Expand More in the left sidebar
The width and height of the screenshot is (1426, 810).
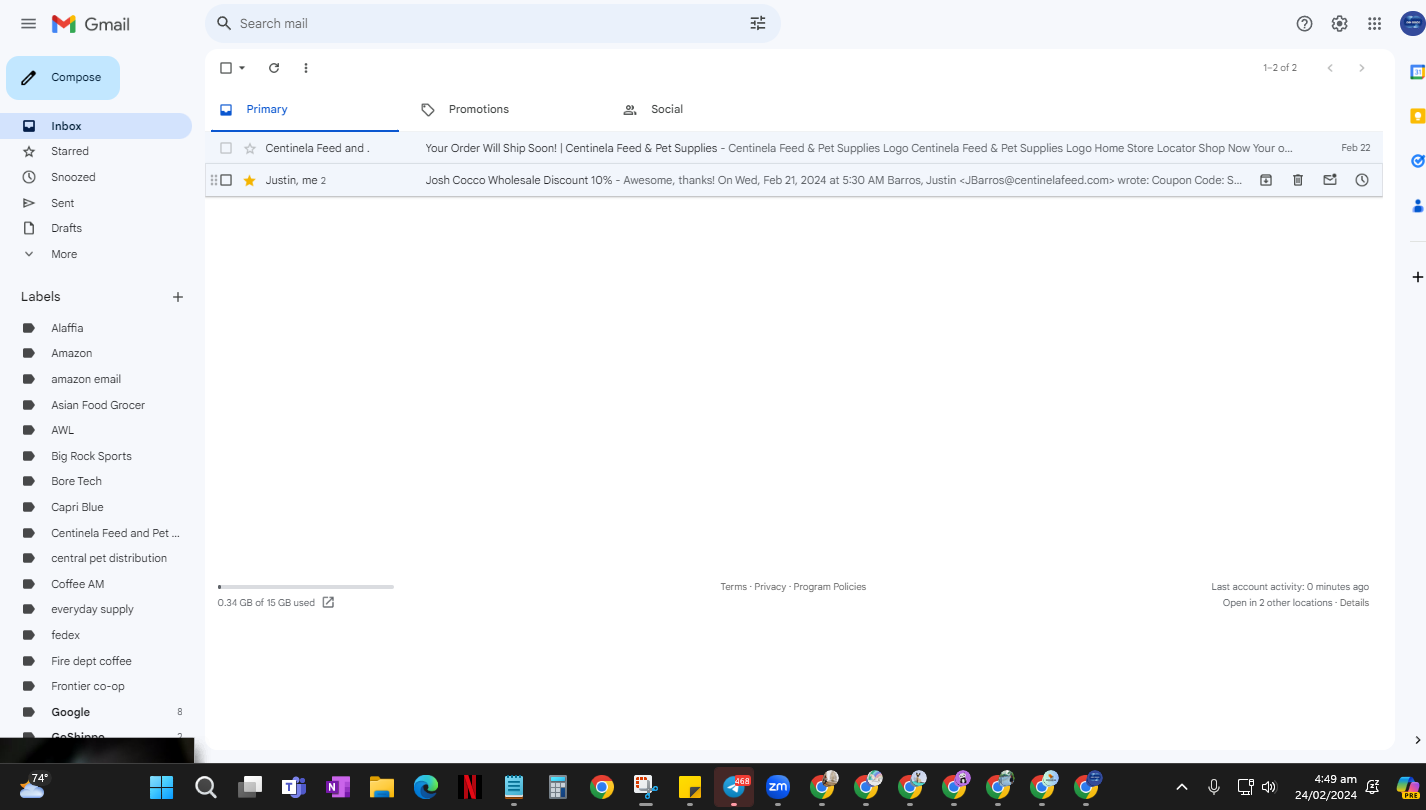pyautogui.click(x=64, y=254)
